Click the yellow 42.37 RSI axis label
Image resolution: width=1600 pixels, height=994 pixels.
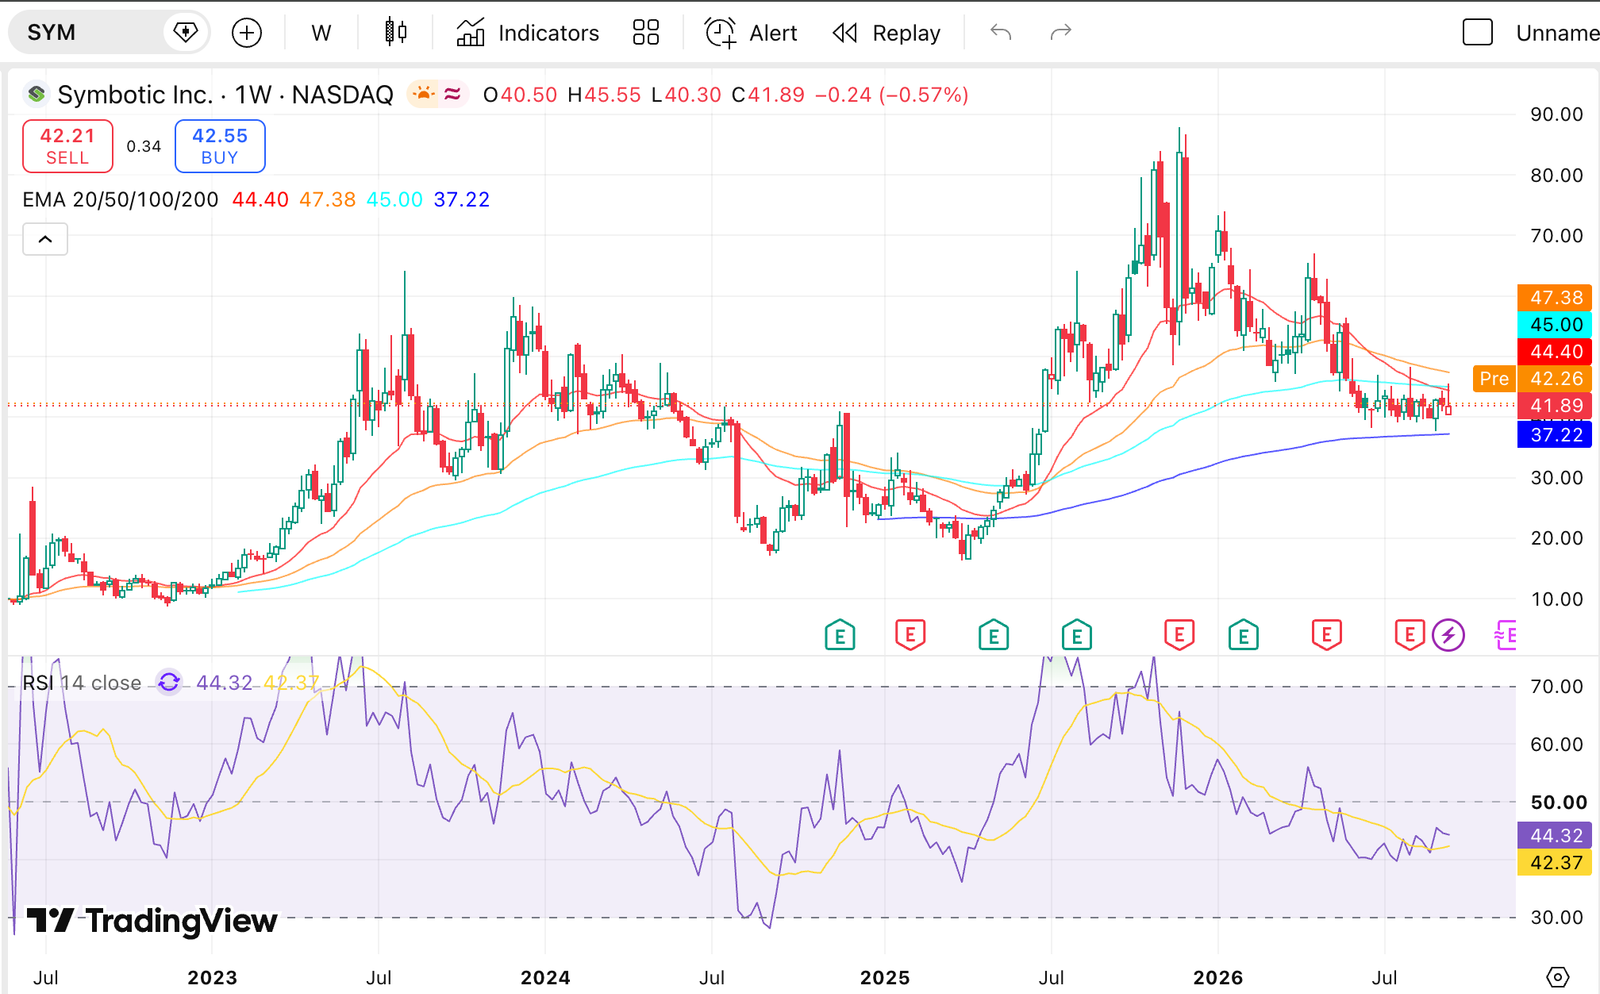tap(1556, 863)
